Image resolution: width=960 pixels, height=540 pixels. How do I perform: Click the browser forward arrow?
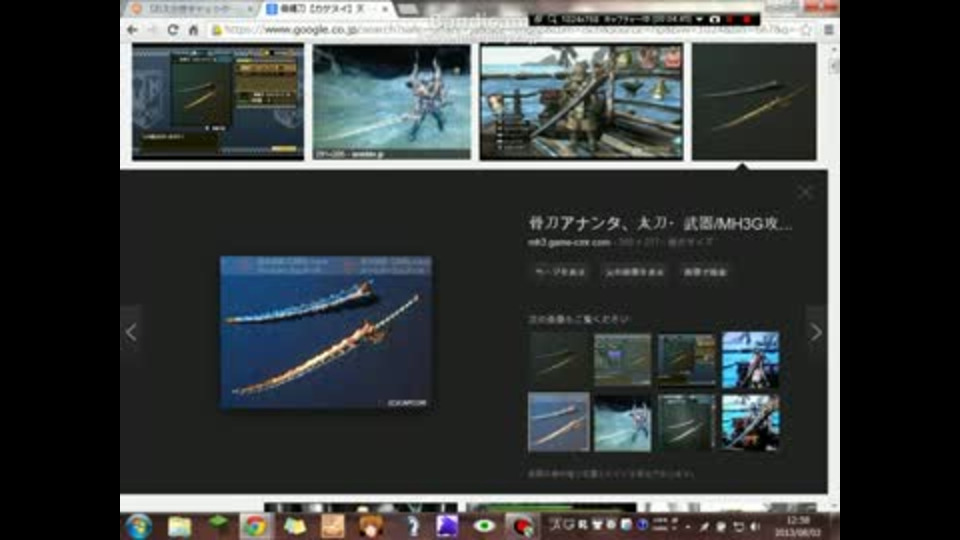[x=152, y=29]
